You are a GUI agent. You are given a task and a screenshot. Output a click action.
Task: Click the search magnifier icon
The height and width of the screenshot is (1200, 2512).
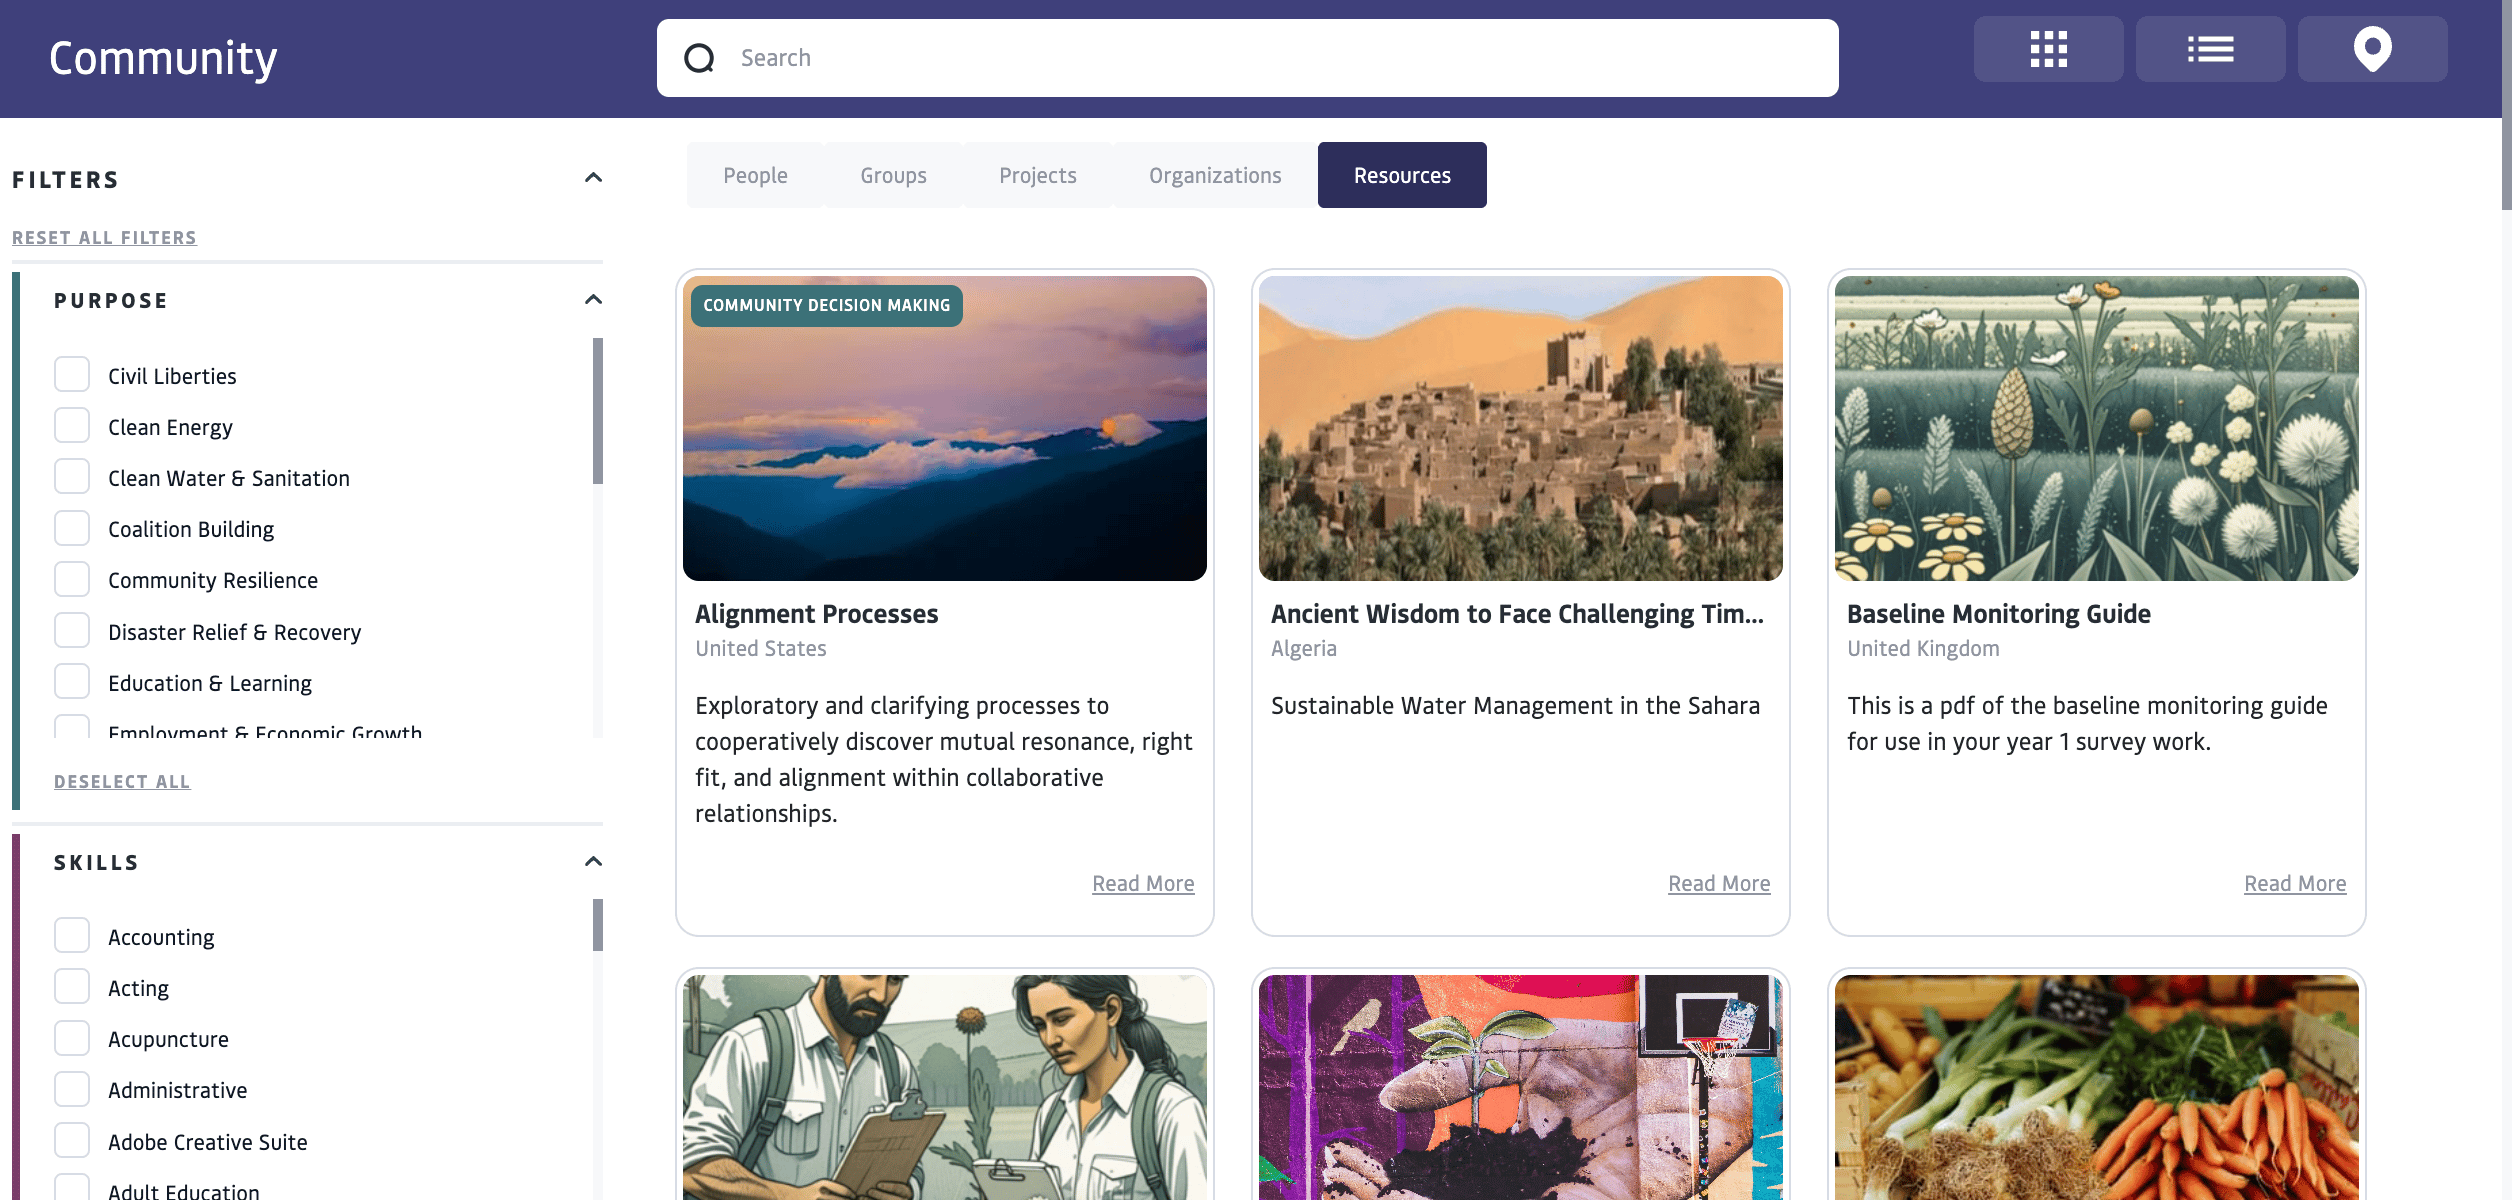click(x=699, y=58)
